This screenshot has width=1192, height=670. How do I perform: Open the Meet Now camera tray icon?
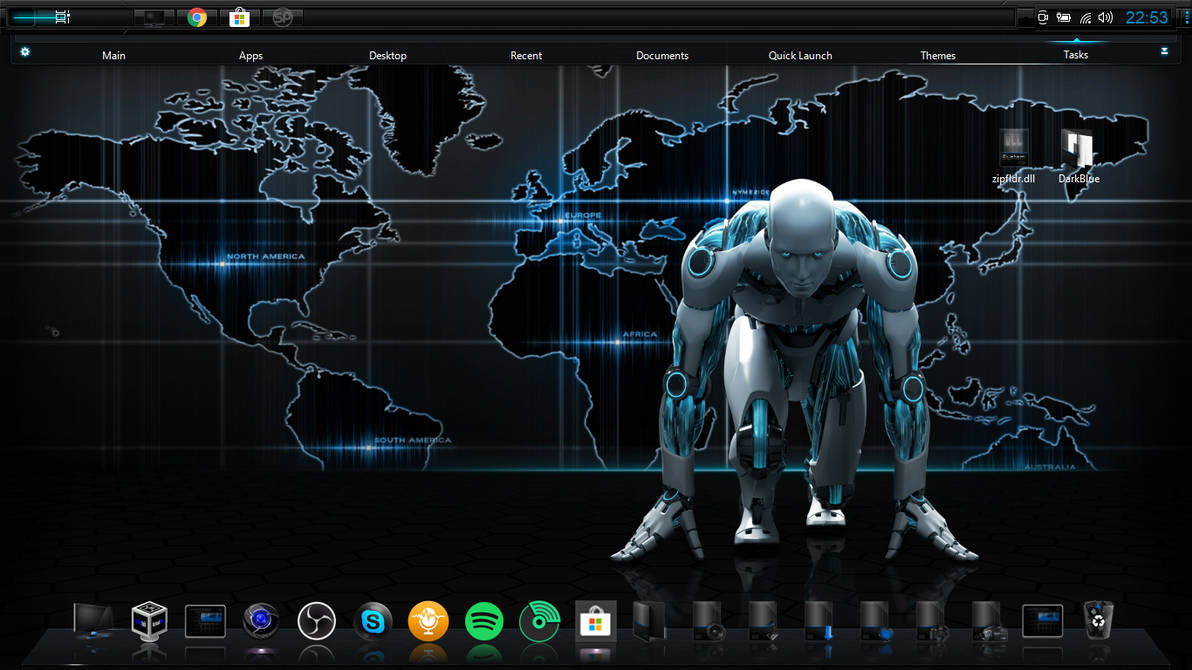pyautogui.click(x=1043, y=17)
